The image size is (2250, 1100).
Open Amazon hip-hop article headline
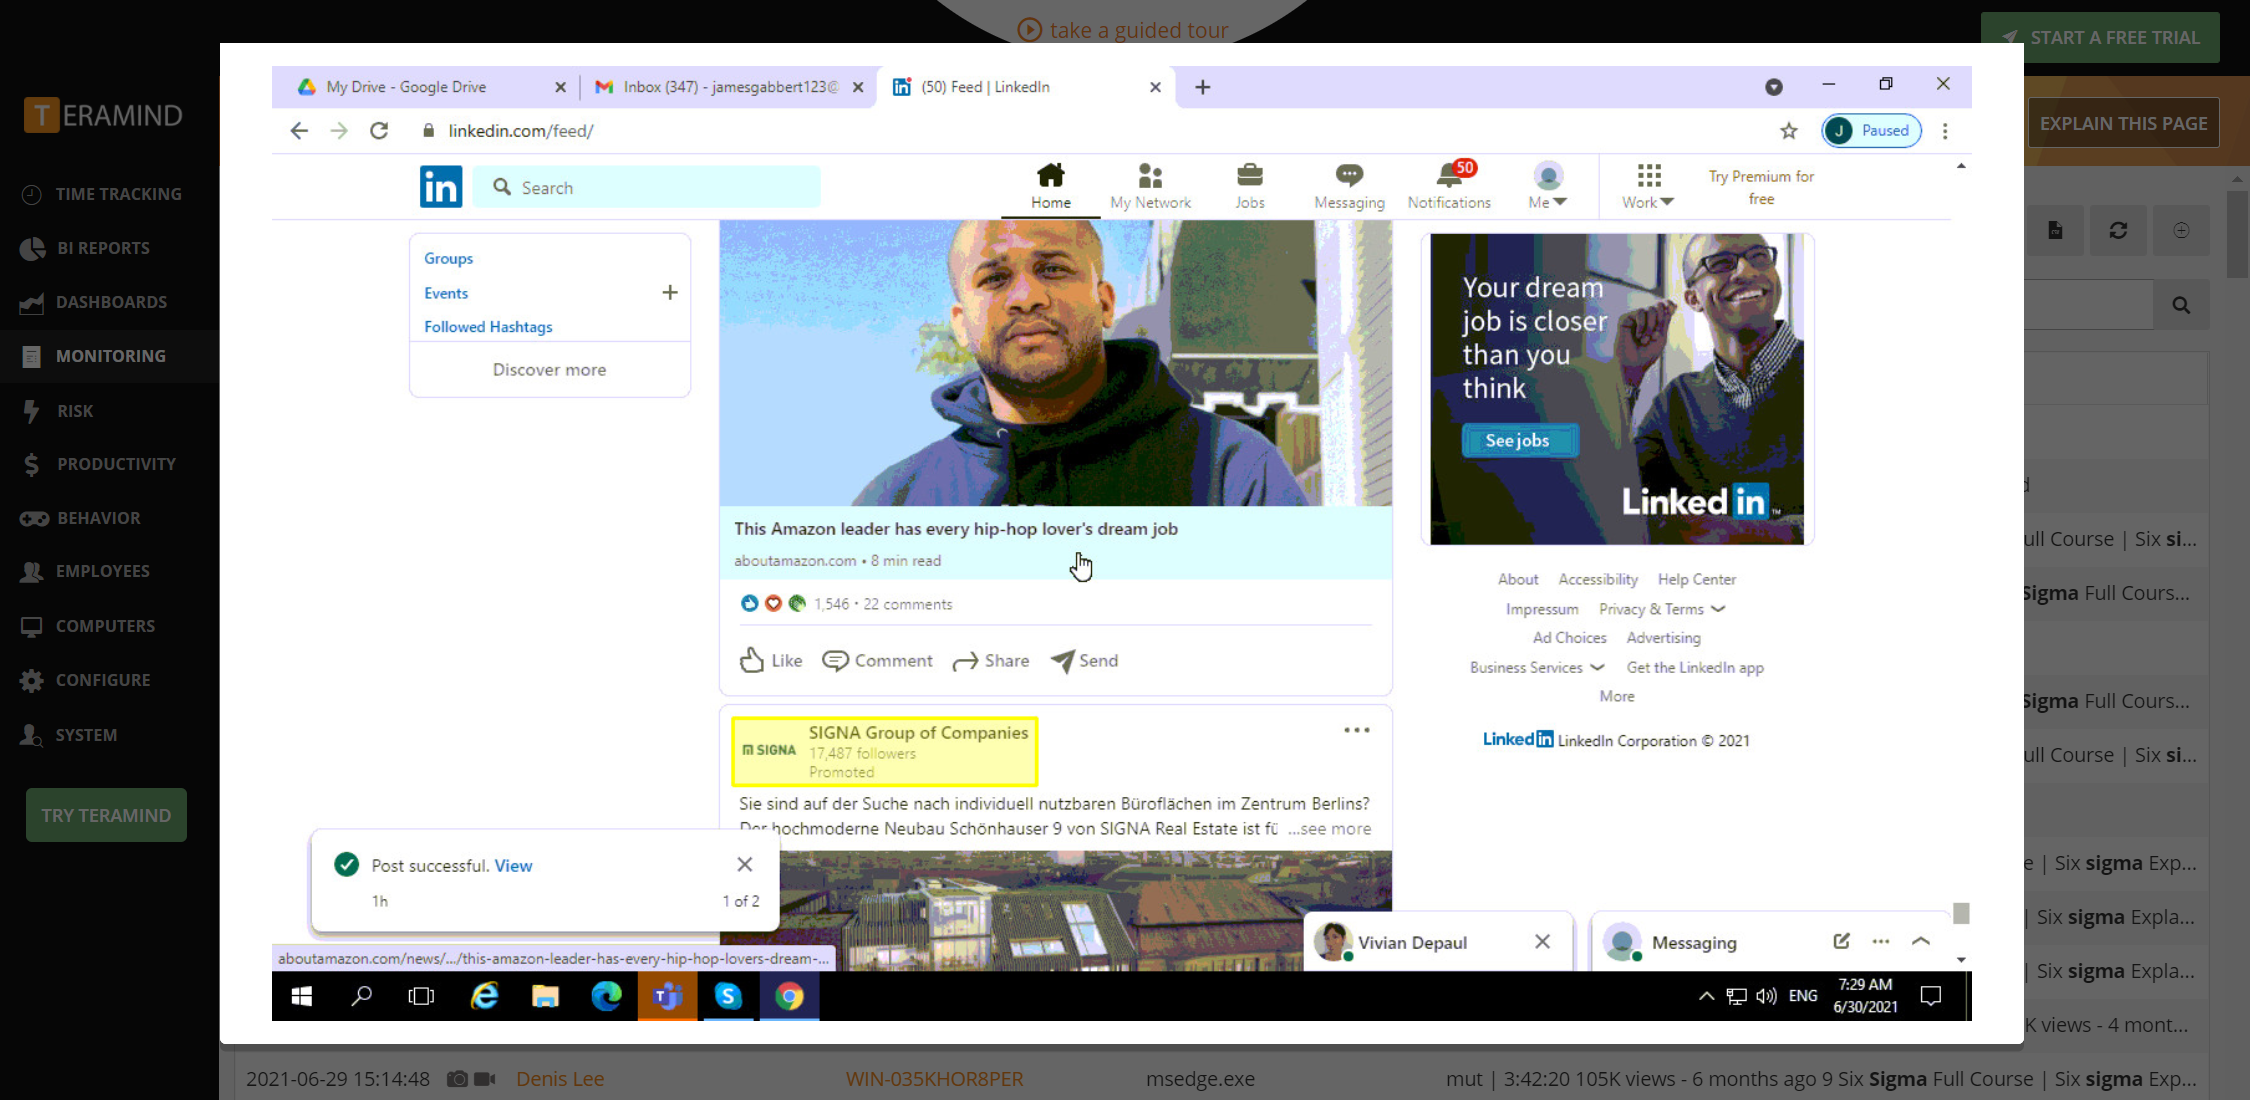coord(956,529)
